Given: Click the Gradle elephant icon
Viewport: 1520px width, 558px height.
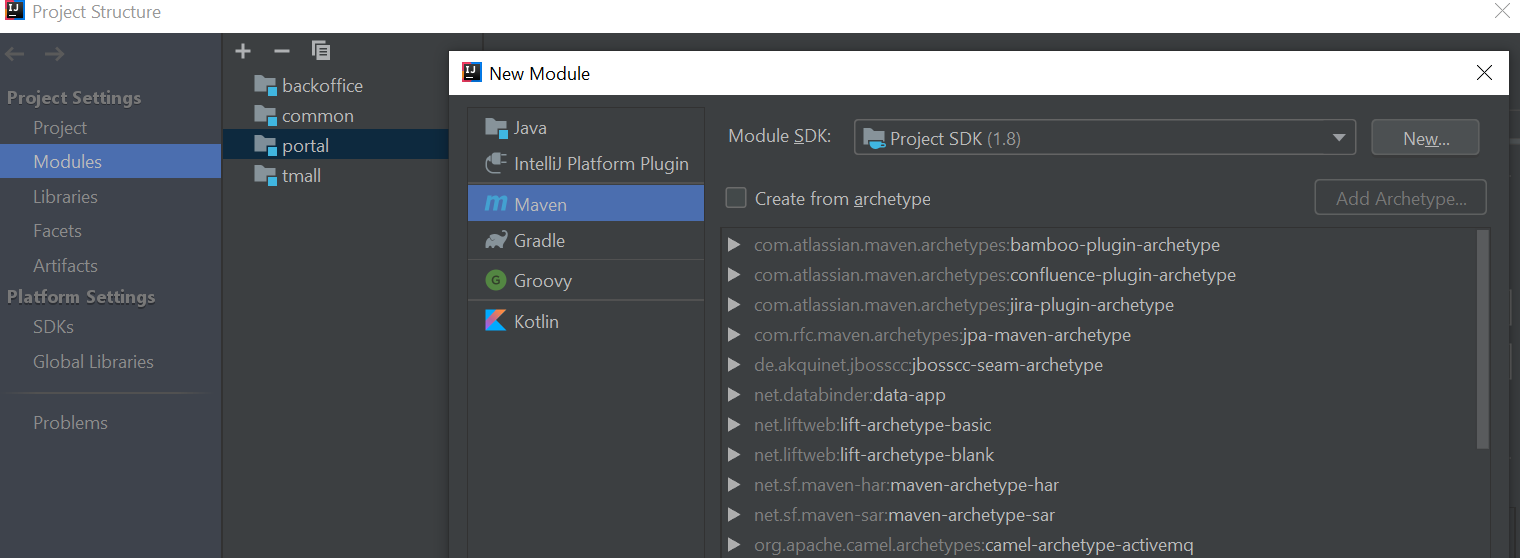Looking at the screenshot, I should 496,240.
